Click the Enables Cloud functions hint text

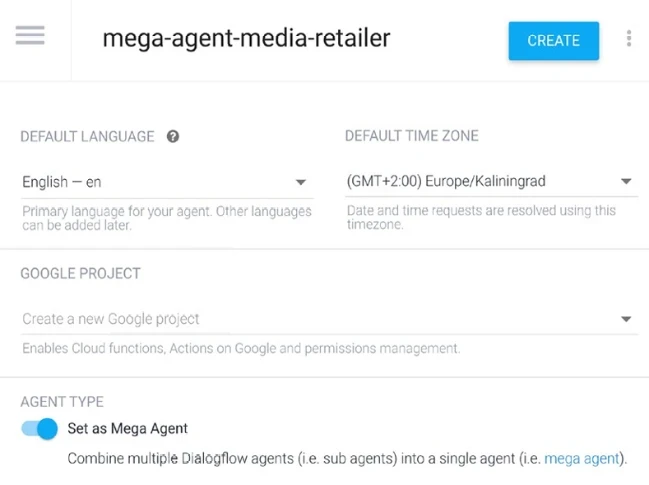(x=241, y=348)
